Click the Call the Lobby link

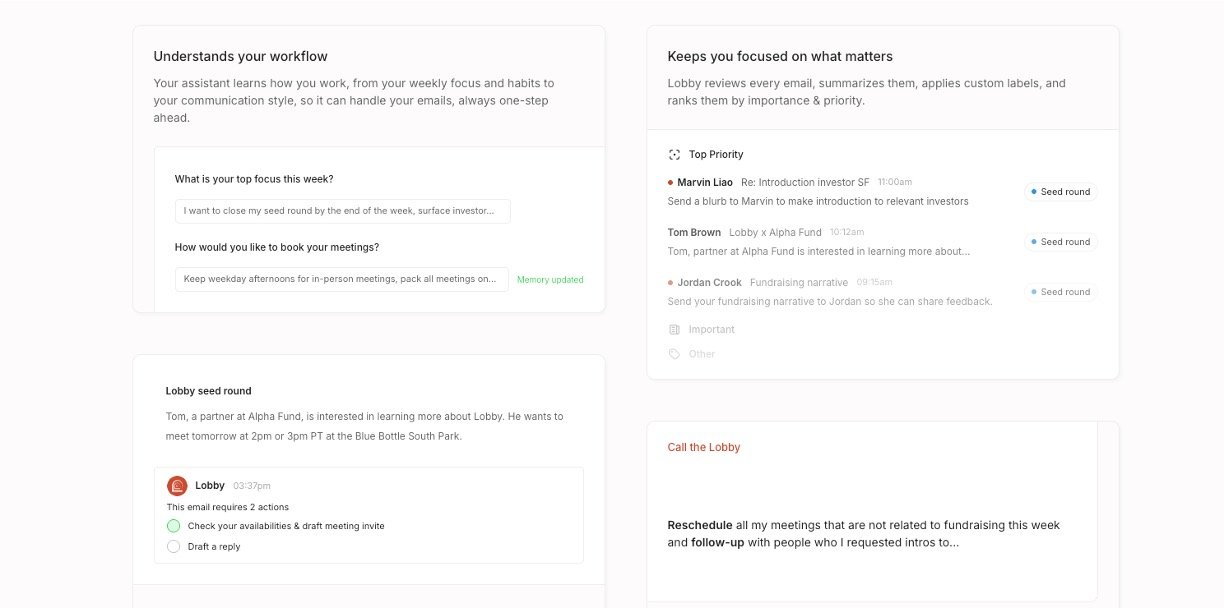click(x=704, y=448)
